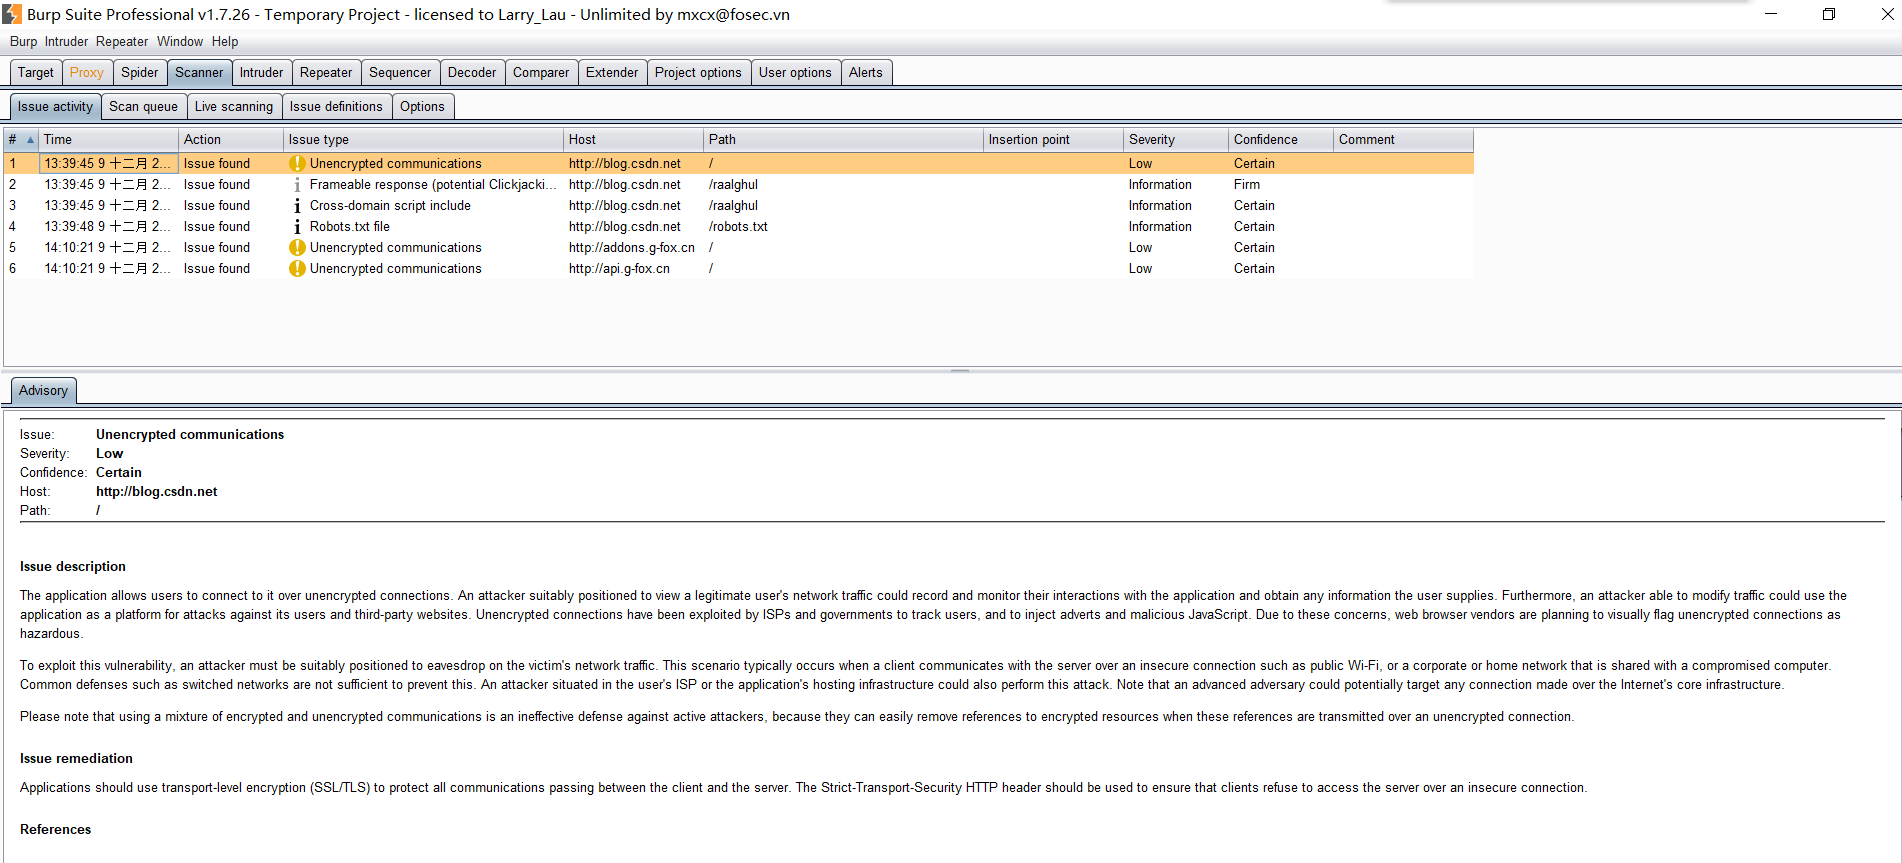The height and width of the screenshot is (863, 1902).
Task: Sort by Severity column header
Action: (1176, 139)
